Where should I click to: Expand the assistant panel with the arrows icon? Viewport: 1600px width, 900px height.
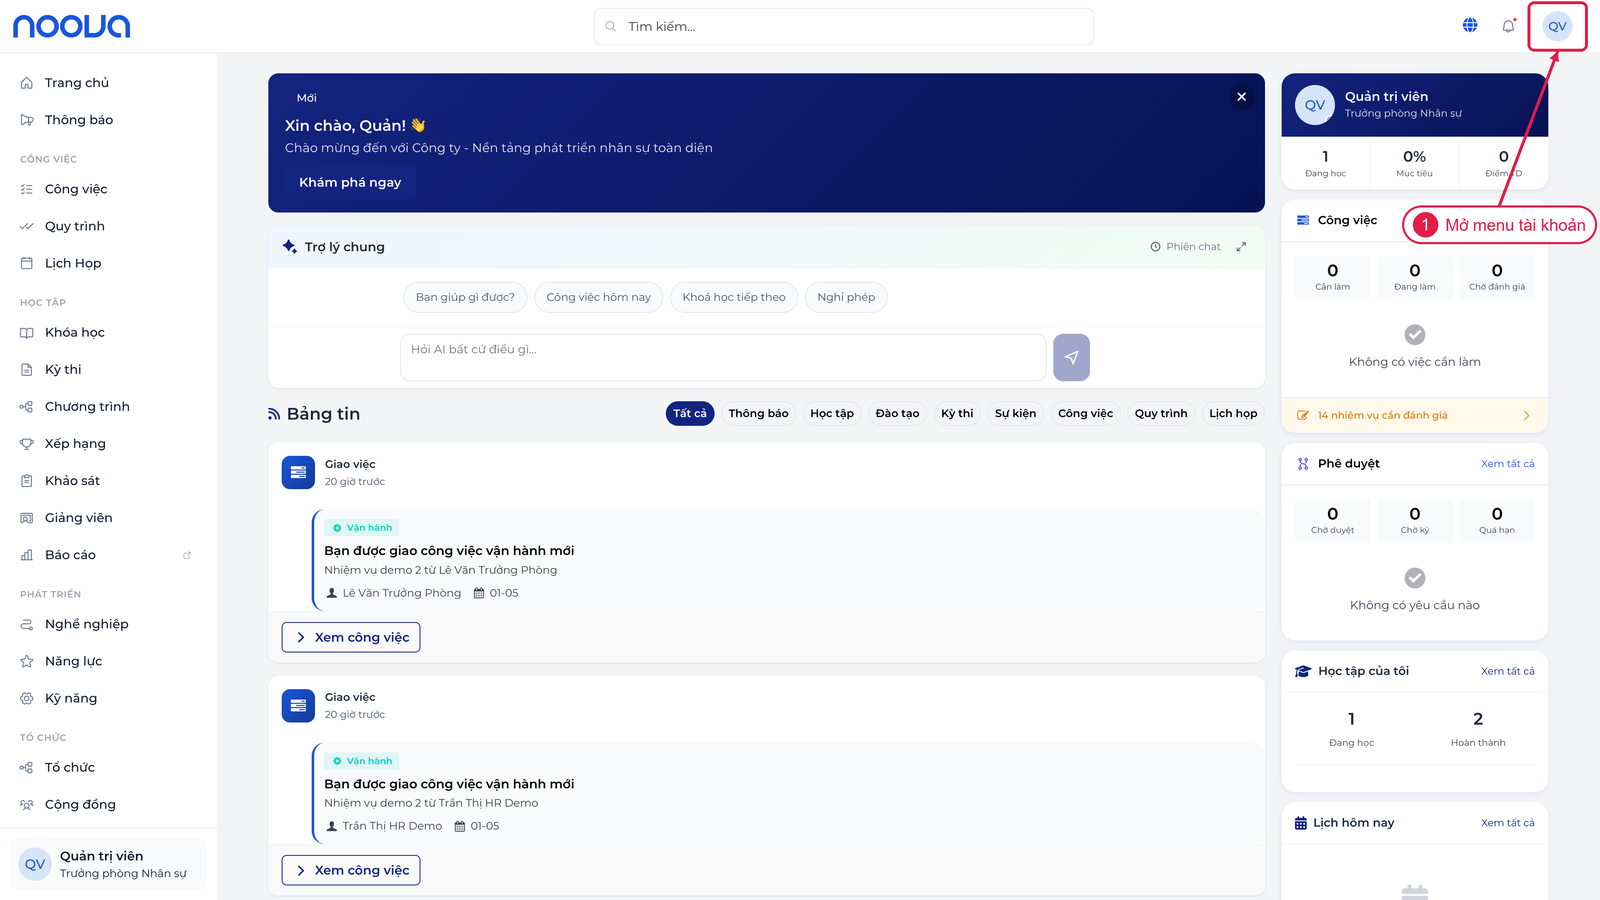pyautogui.click(x=1241, y=247)
